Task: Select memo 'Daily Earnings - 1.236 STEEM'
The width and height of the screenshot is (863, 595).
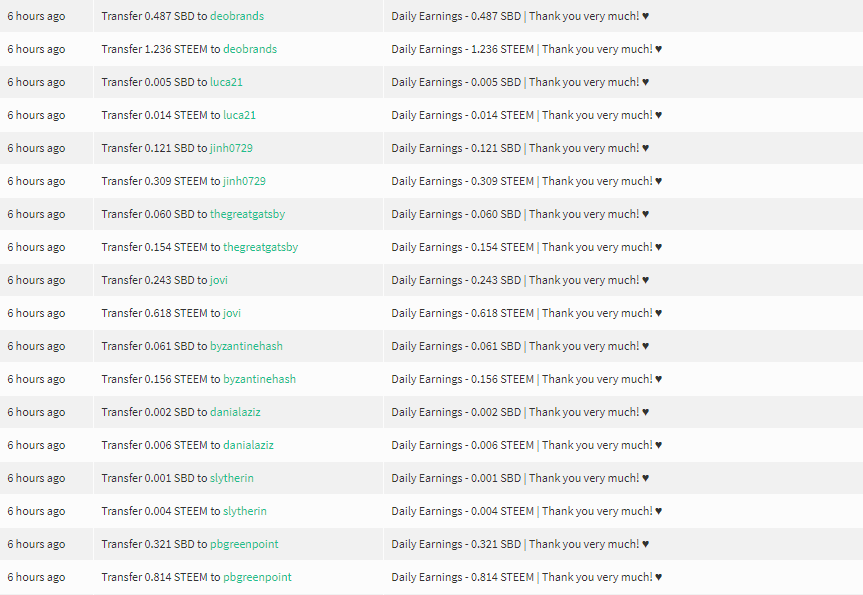Action: coord(463,49)
